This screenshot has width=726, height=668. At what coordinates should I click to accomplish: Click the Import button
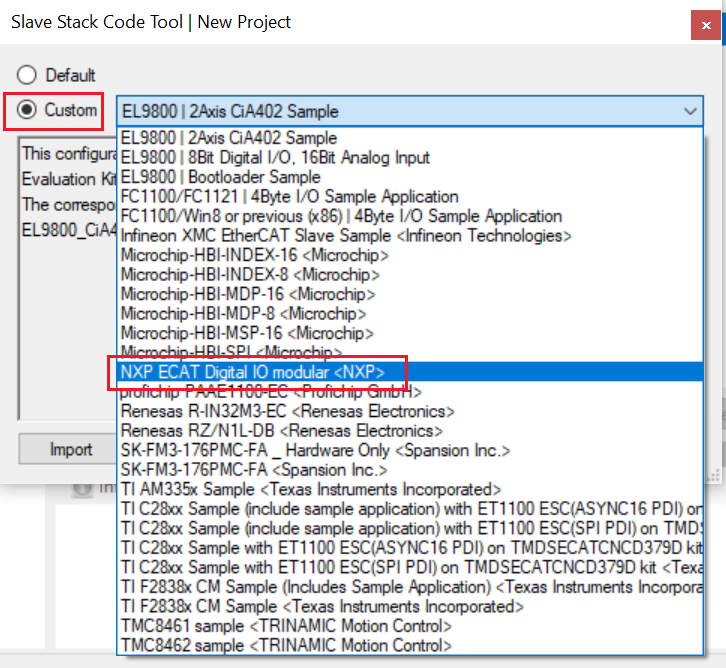coord(71,449)
